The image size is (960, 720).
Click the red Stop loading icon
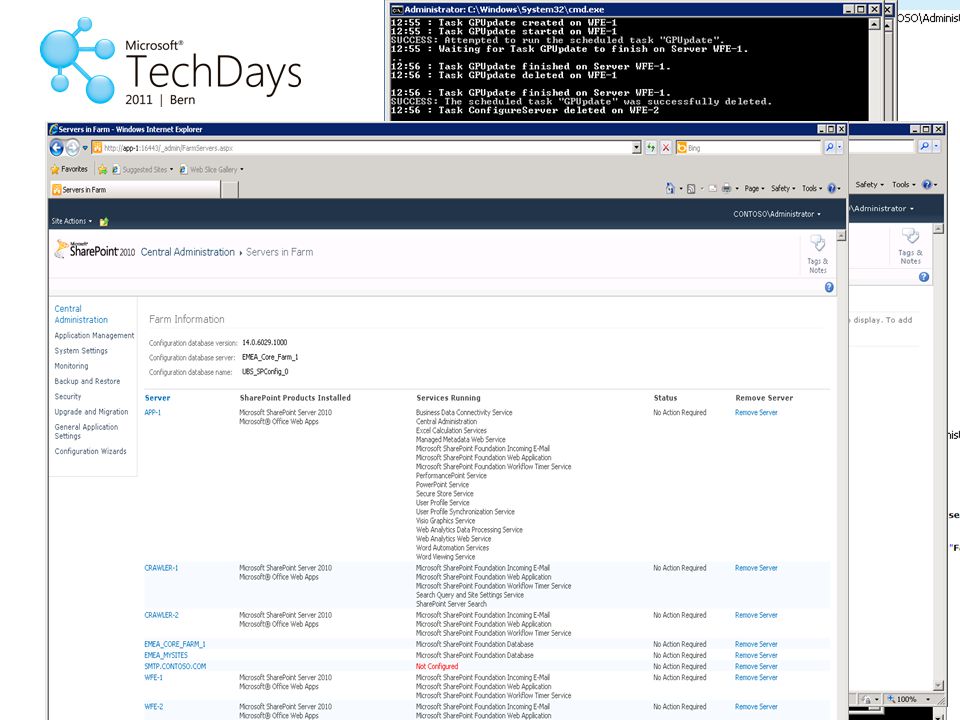tap(666, 148)
